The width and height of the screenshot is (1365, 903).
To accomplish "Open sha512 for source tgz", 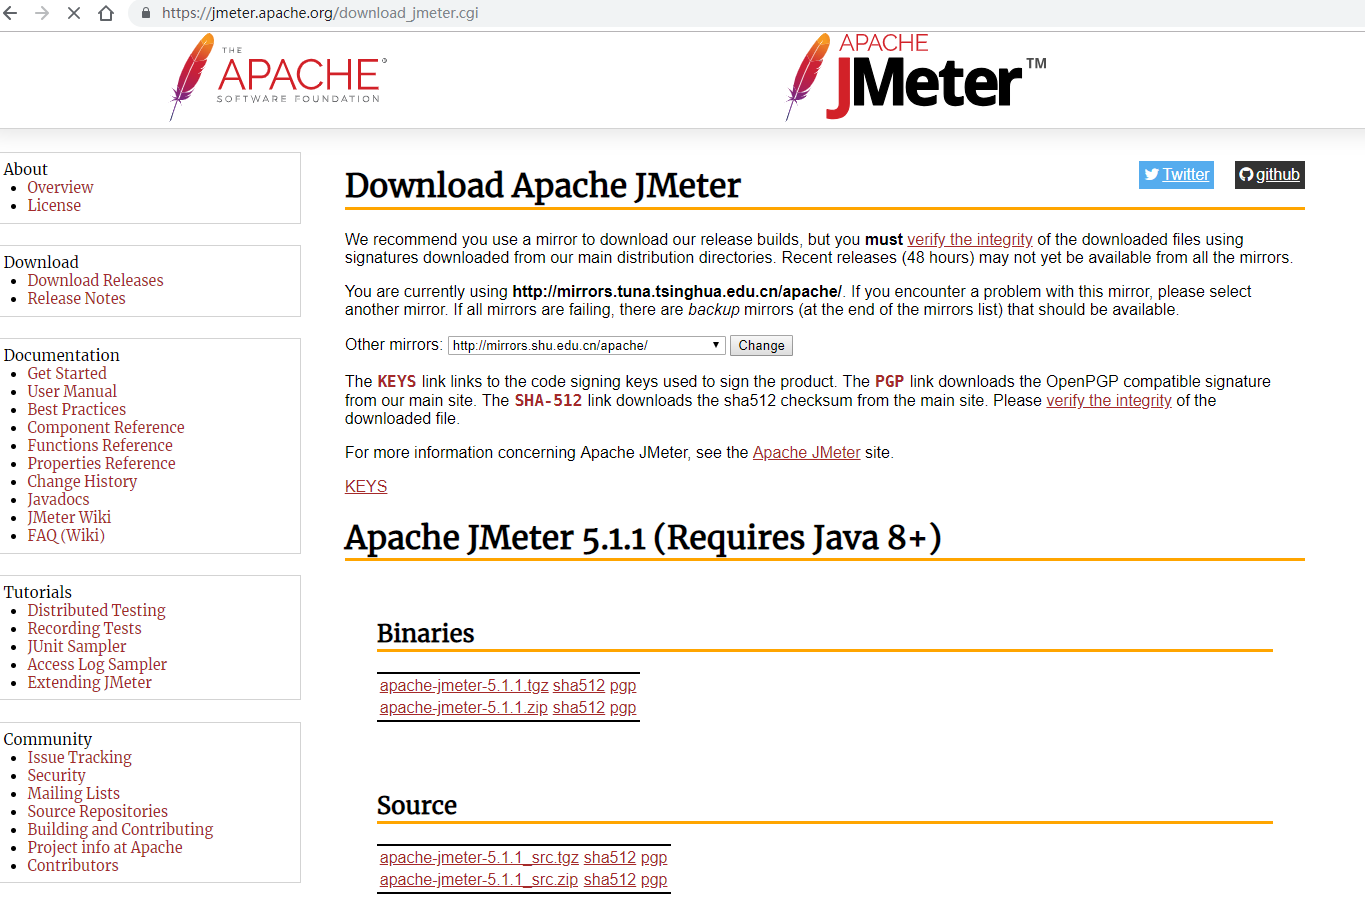I will point(610,857).
